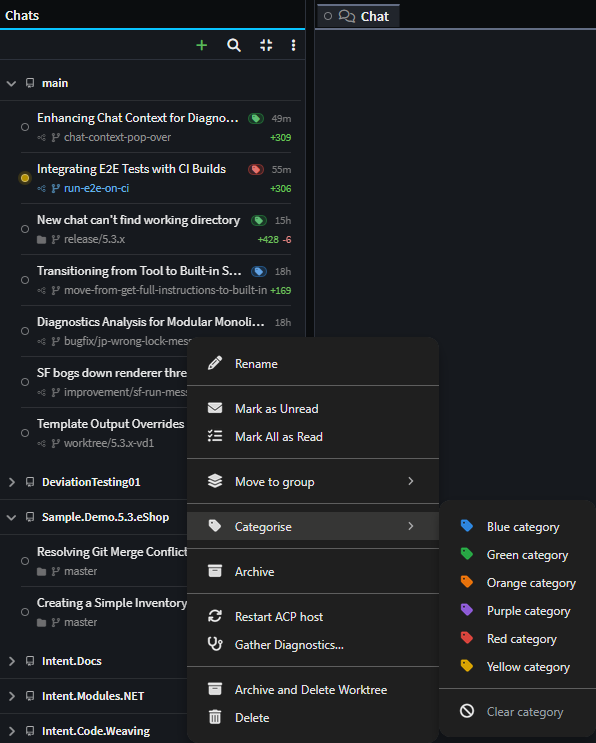The width and height of the screenshot is (596, 743).
Task: Click folder icon beside release/5.3.x
Action: (42, 240)
